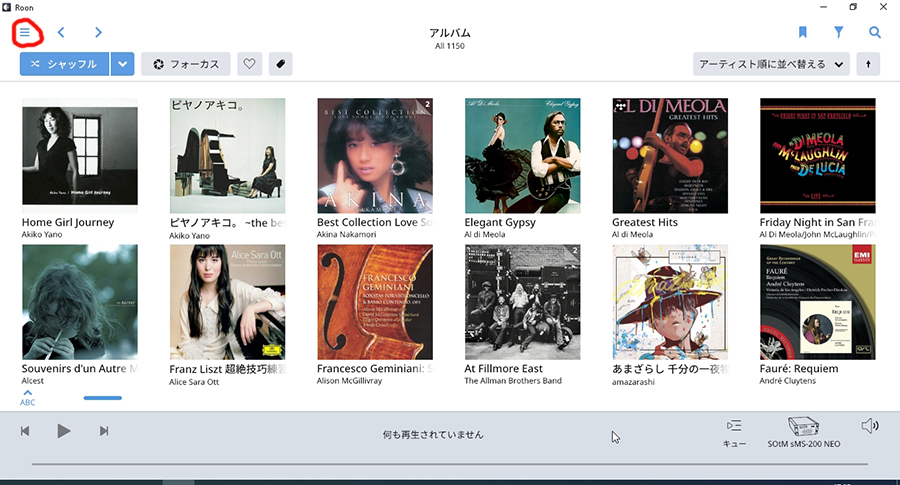Expand the ABC alphabet jump index
The height and width of the screenshot is (485, 900).
(x=28, y=397)
